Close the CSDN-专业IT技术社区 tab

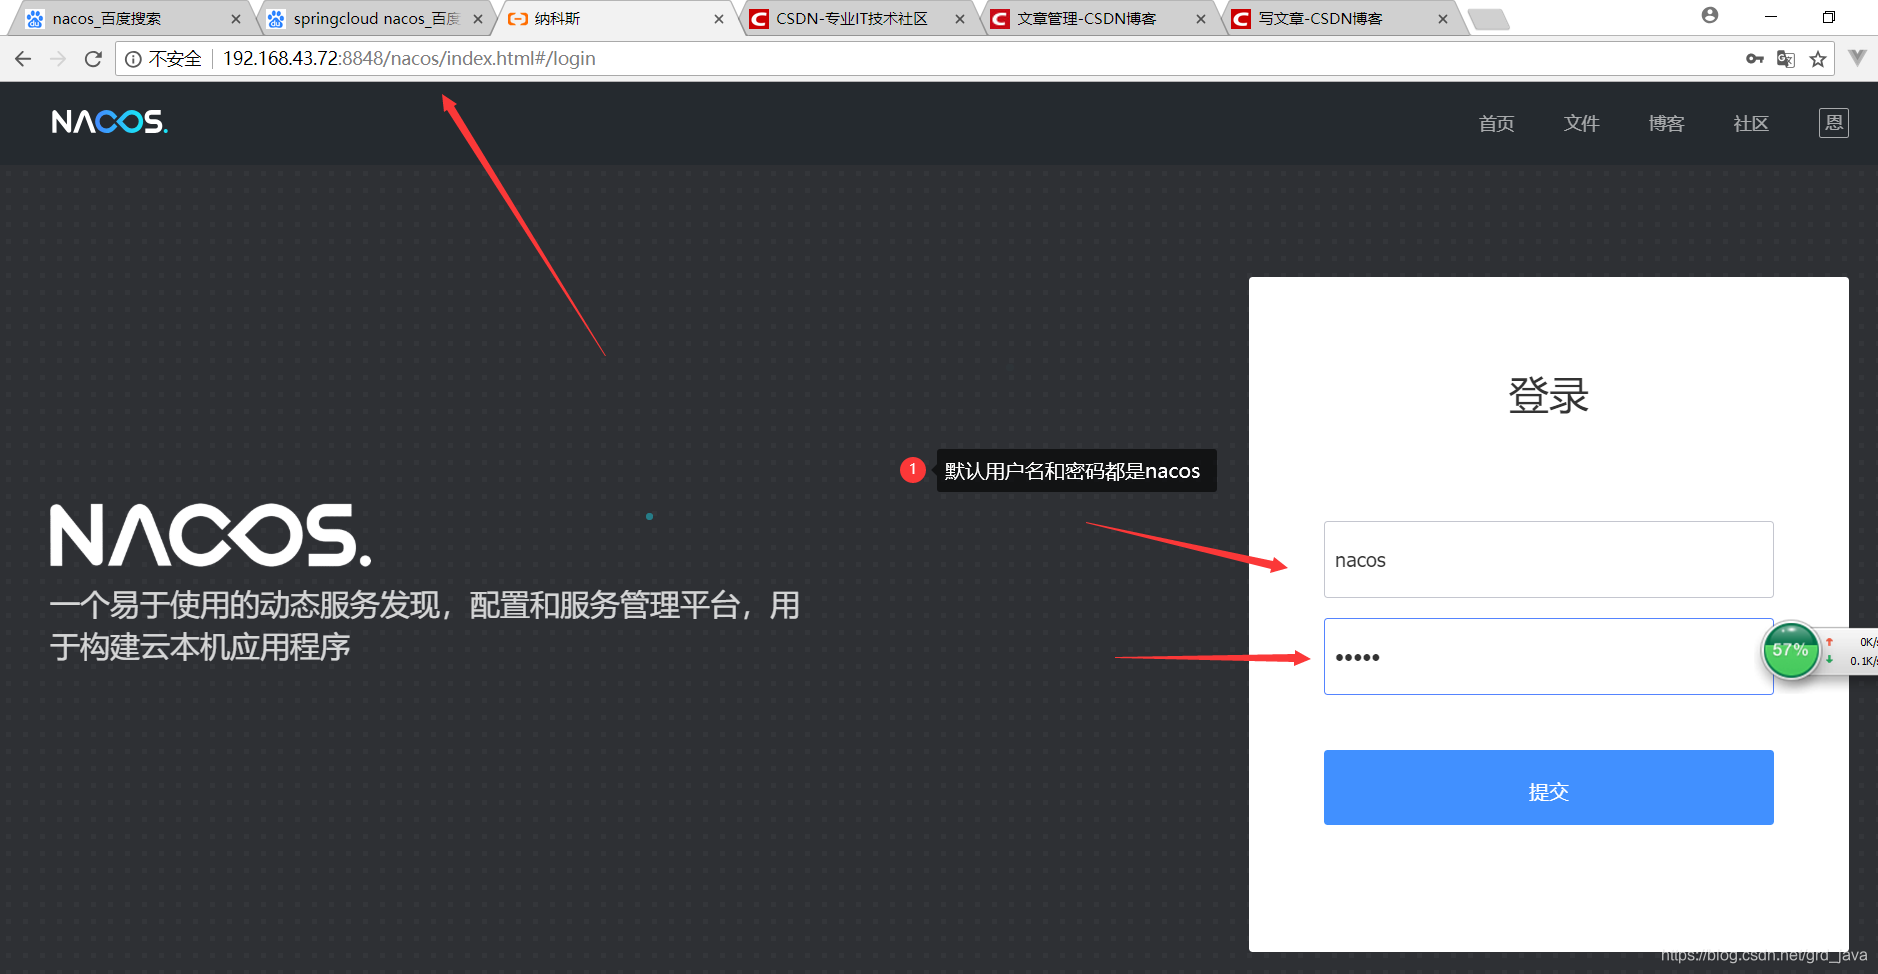960,19
